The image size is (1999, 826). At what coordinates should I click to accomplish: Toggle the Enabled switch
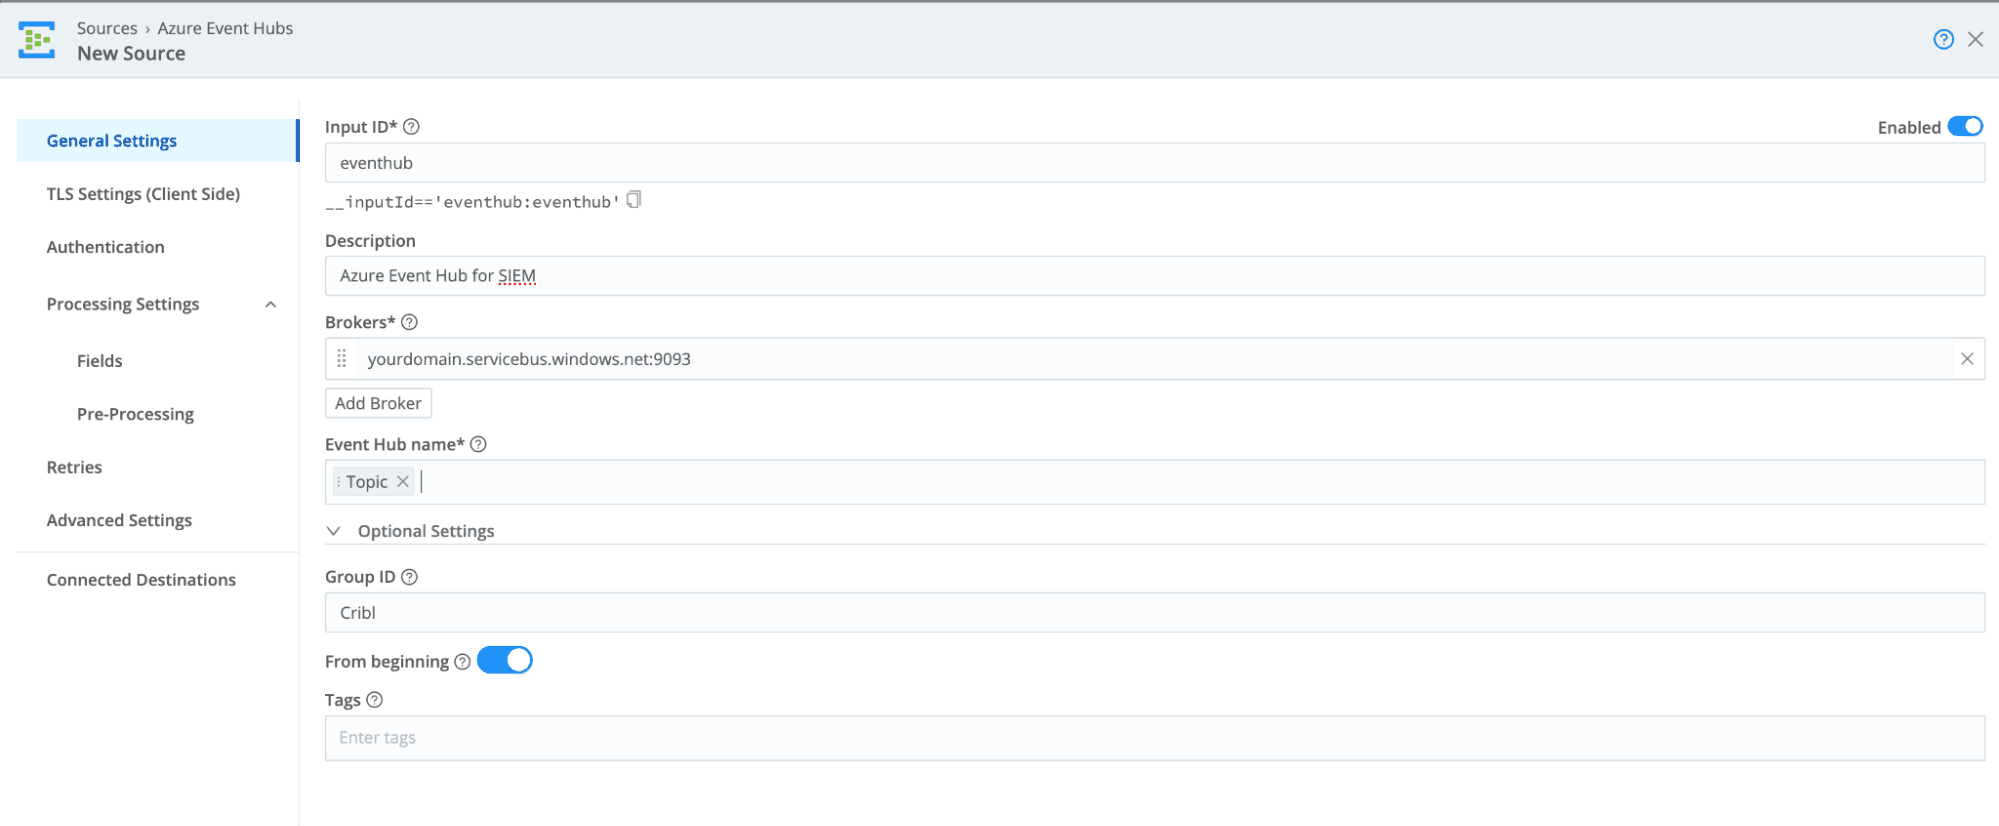pos(1965,126)
